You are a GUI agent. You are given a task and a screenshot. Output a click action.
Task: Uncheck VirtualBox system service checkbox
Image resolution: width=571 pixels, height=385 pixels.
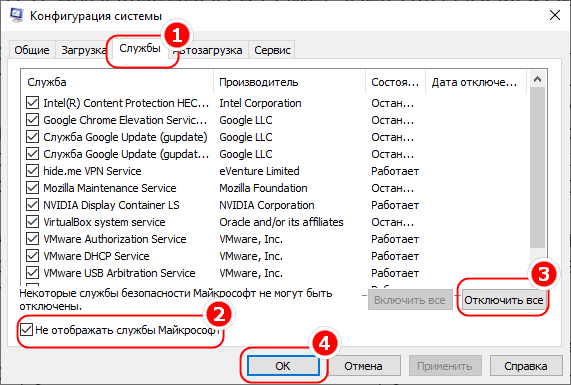(x=32, y=222)
